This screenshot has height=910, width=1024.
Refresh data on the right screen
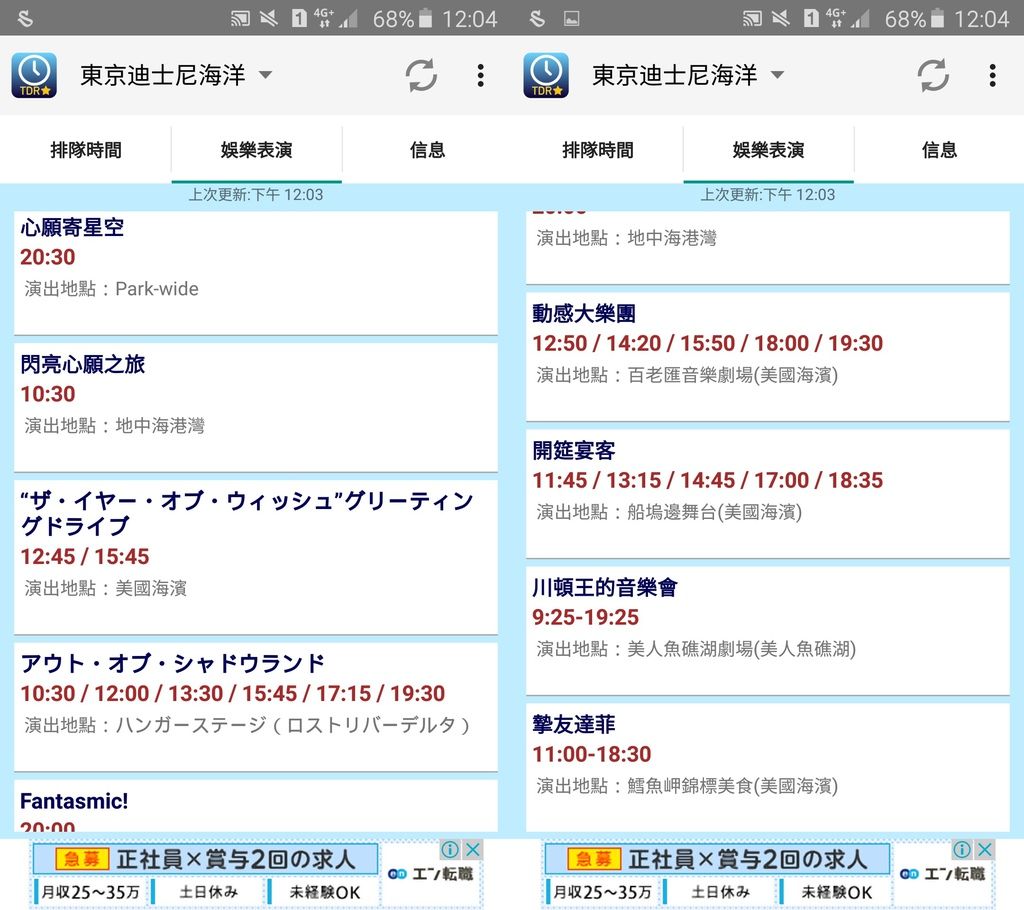coord(933,76)
